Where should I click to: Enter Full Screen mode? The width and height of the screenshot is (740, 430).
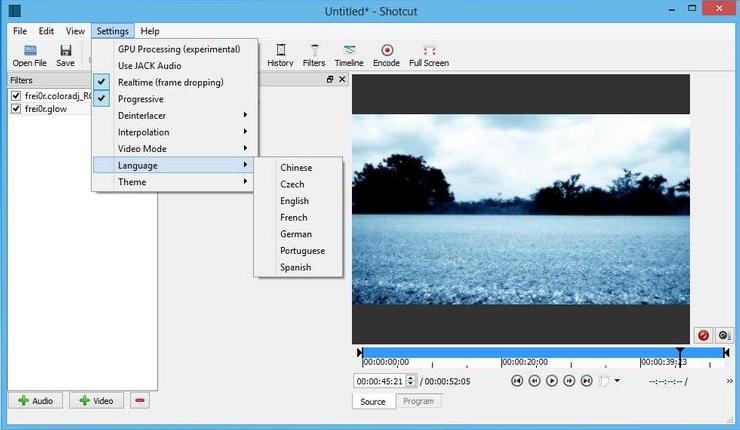(429, 55)
